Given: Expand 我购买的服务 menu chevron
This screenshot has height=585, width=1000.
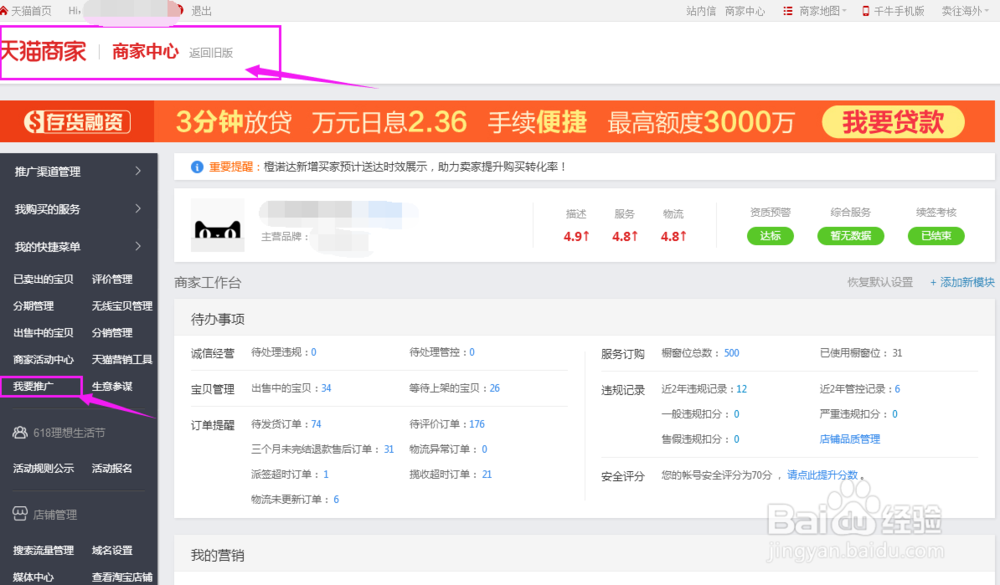Looking at the screenshot, I should (x=138, y=209).
